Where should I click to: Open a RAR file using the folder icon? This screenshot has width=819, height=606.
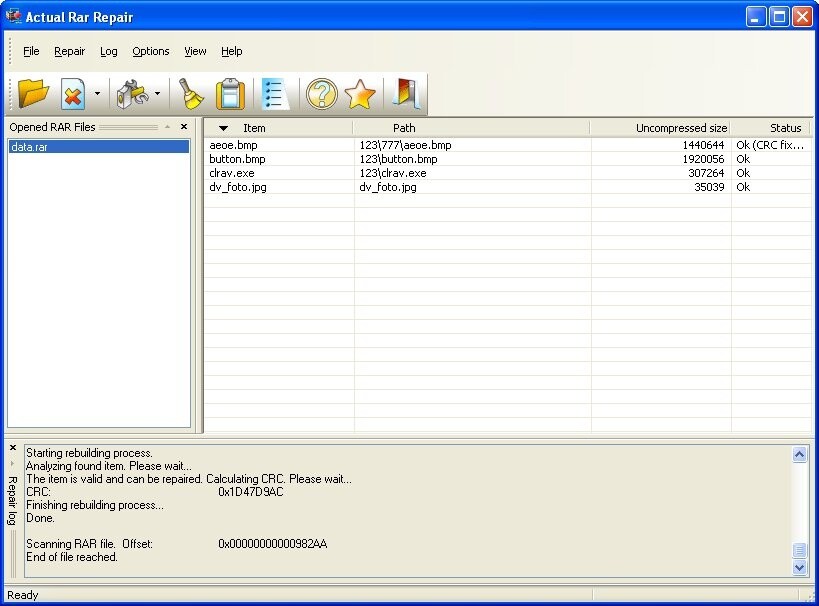click(x=33, y=93)
